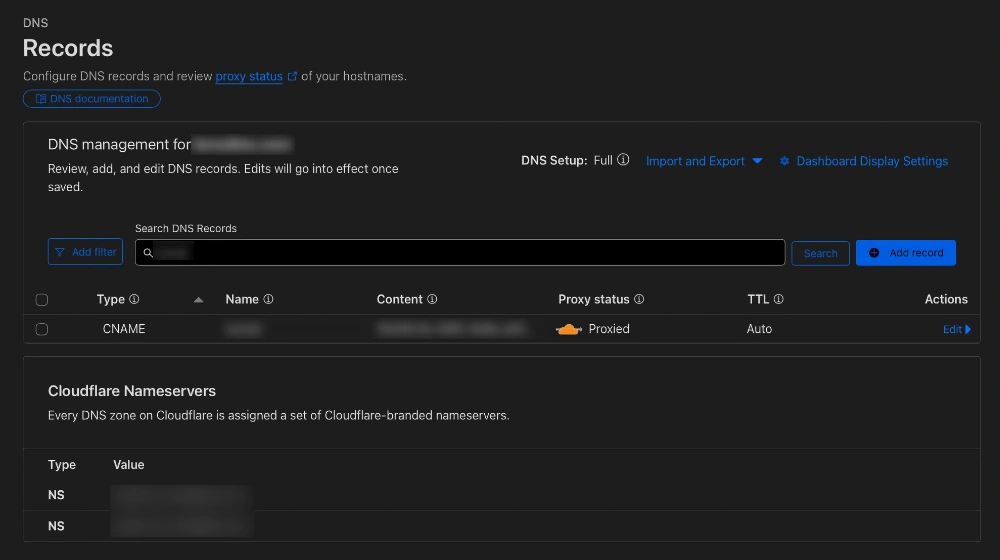Click the TTL column header text
The image size is (1000, 560).
tap(758, 299)
